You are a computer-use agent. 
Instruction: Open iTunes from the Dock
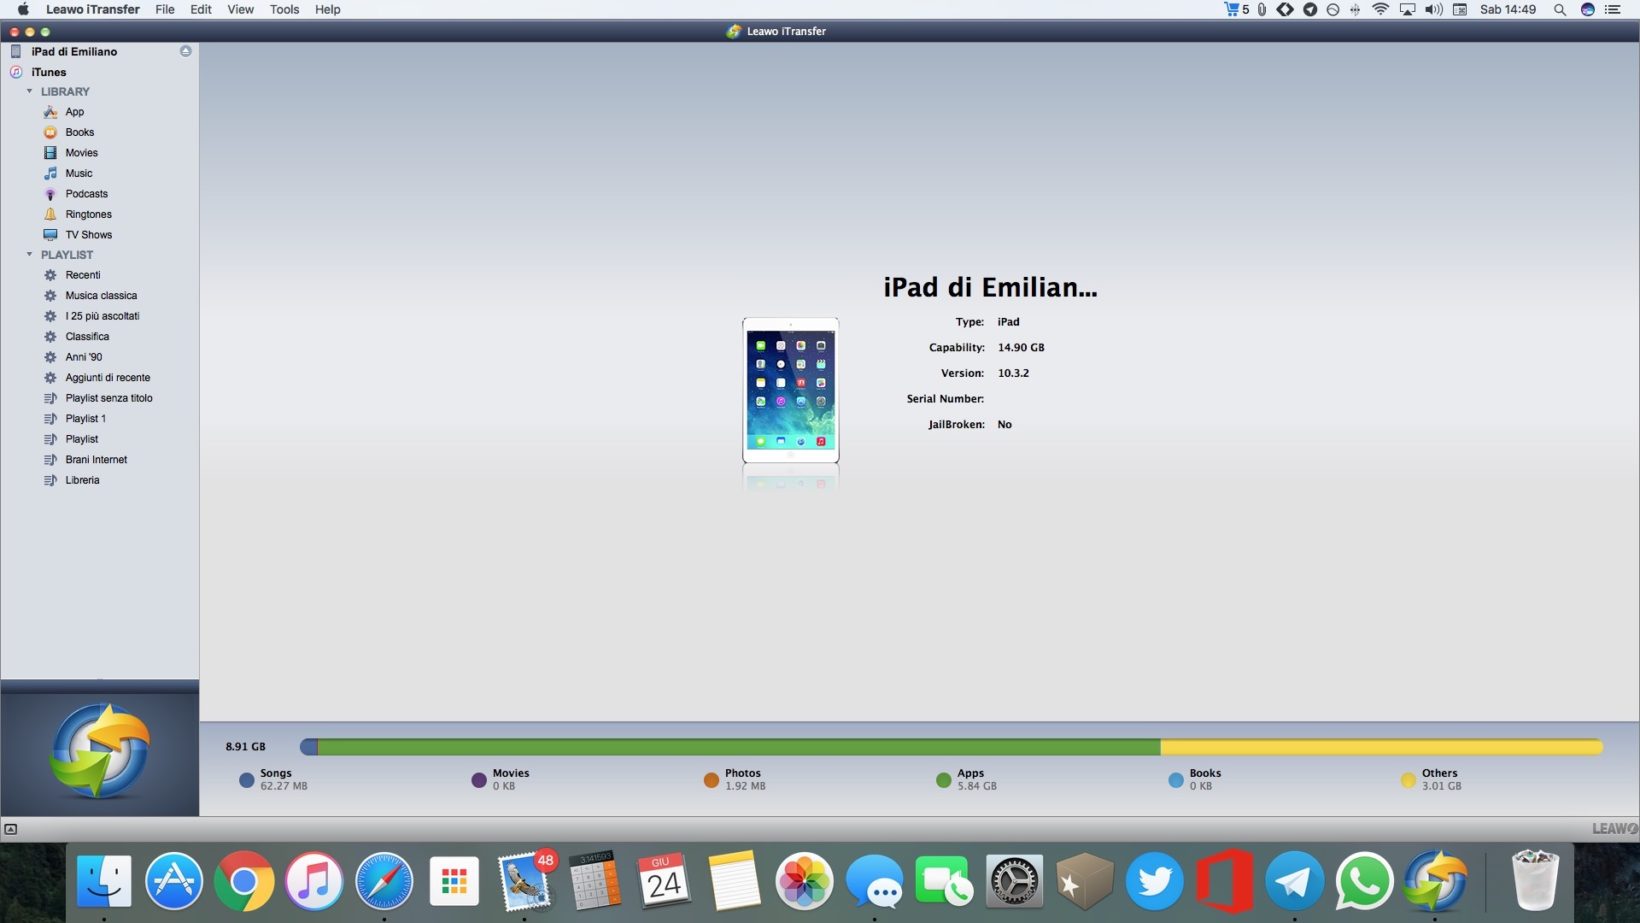(x=314, y=882)
